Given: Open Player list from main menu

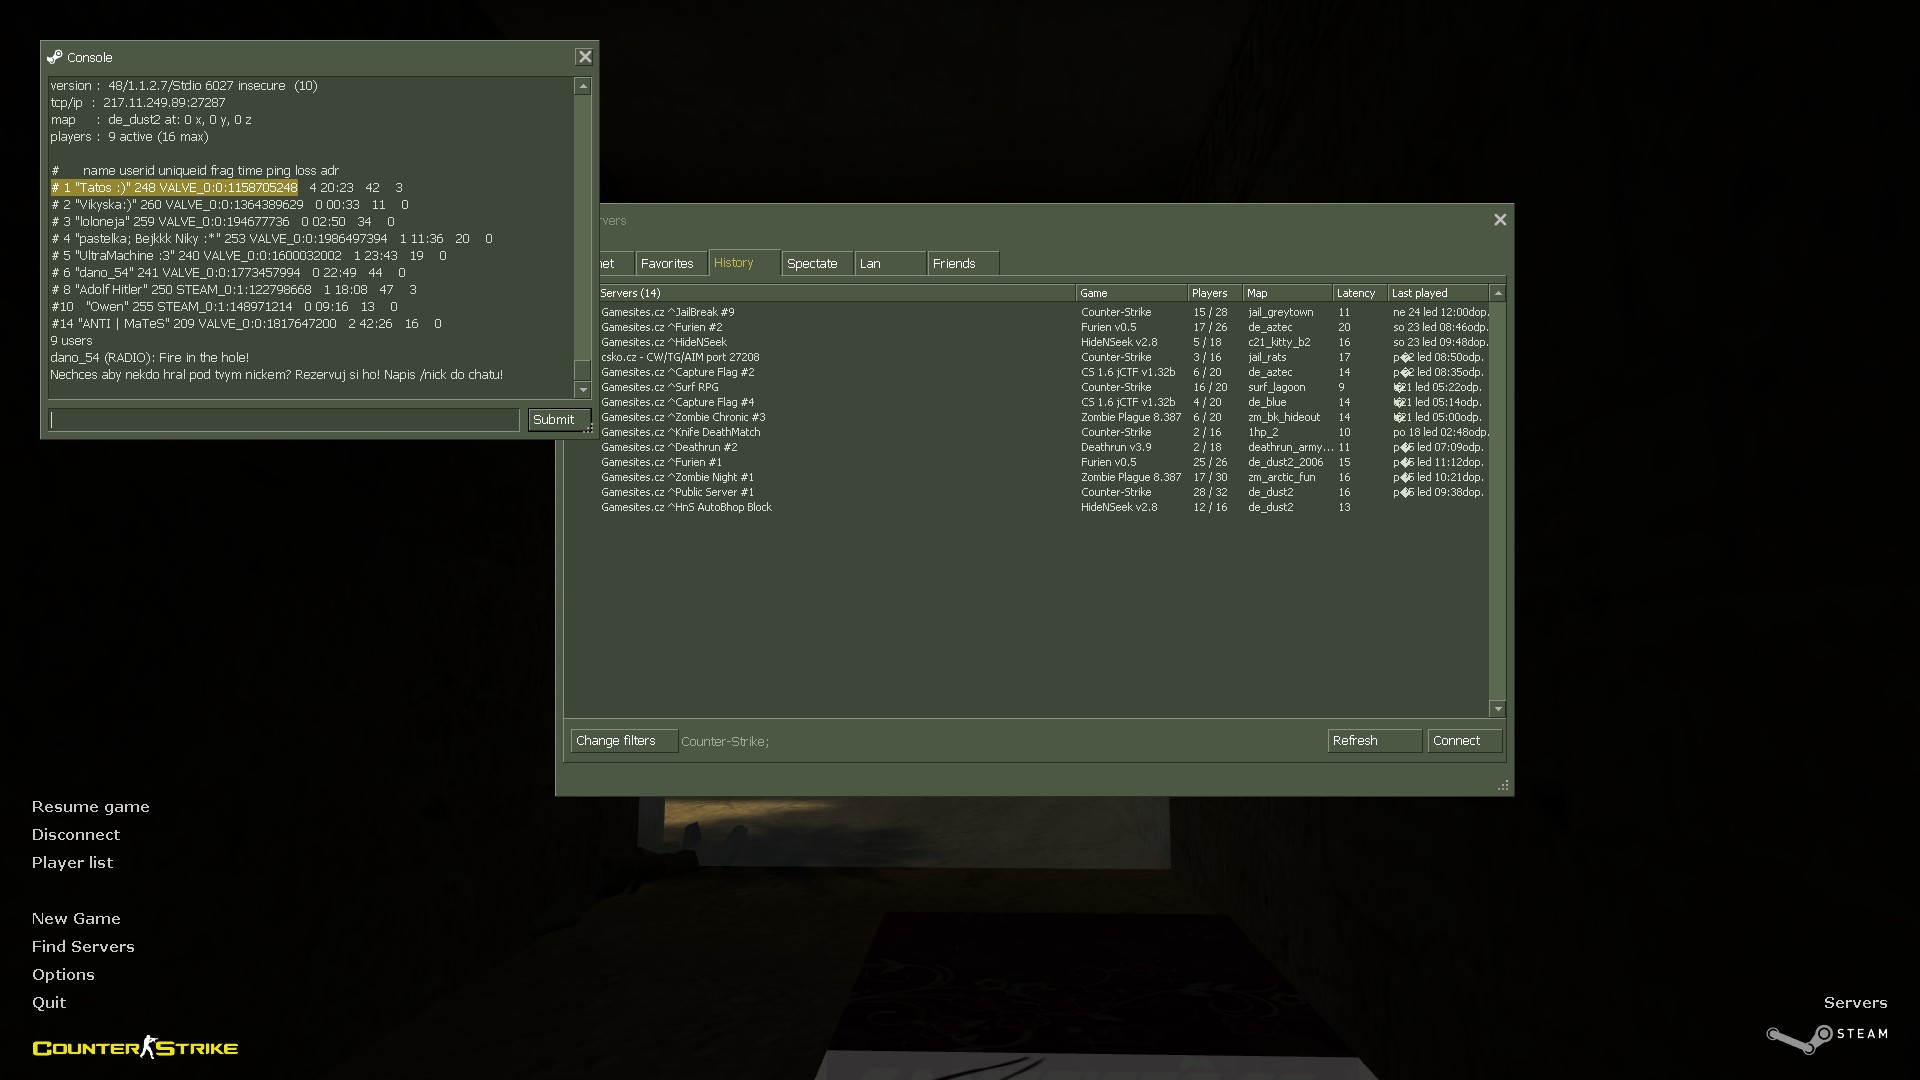Looking at the screenshot, I should click(72, 863).
